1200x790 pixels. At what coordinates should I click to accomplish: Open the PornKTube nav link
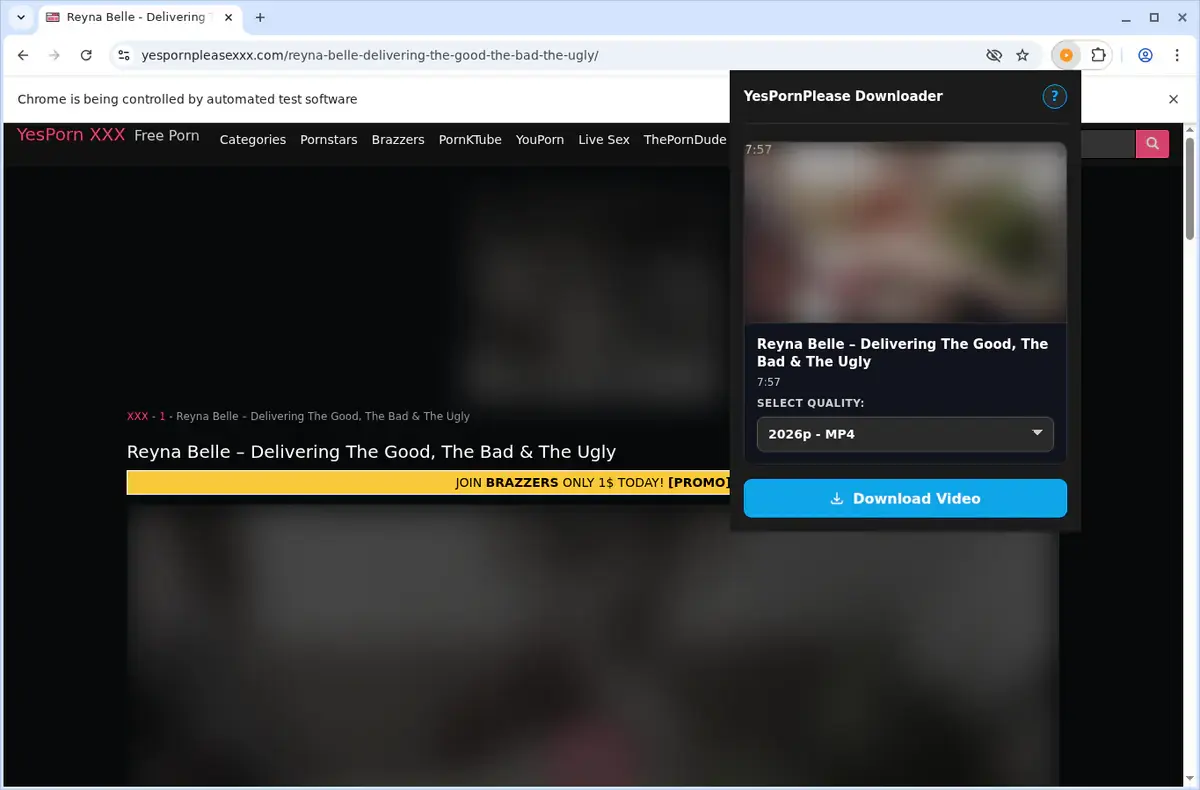pos(470,140)
